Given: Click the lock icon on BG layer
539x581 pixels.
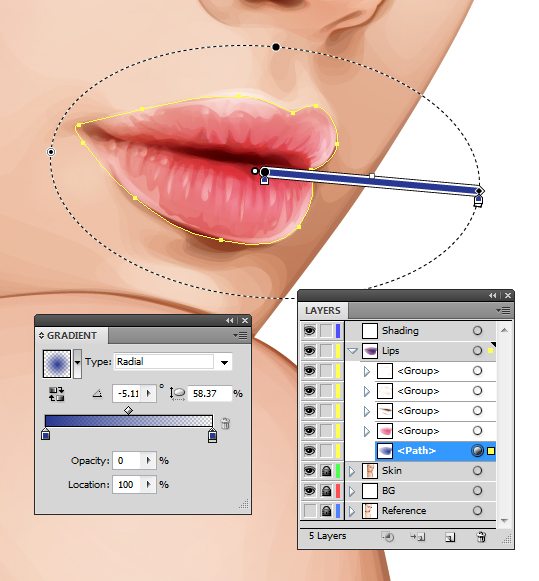Looking at the screenshot, I should tap(326, 491).
